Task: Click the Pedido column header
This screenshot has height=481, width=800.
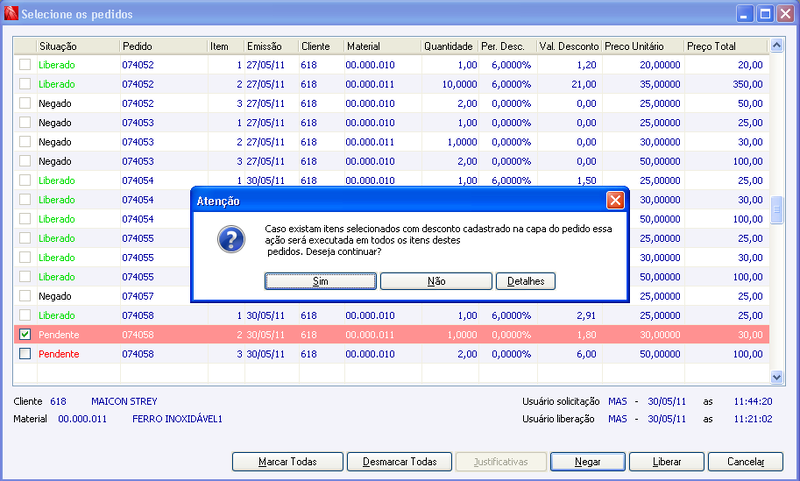Action: [163, 46]
